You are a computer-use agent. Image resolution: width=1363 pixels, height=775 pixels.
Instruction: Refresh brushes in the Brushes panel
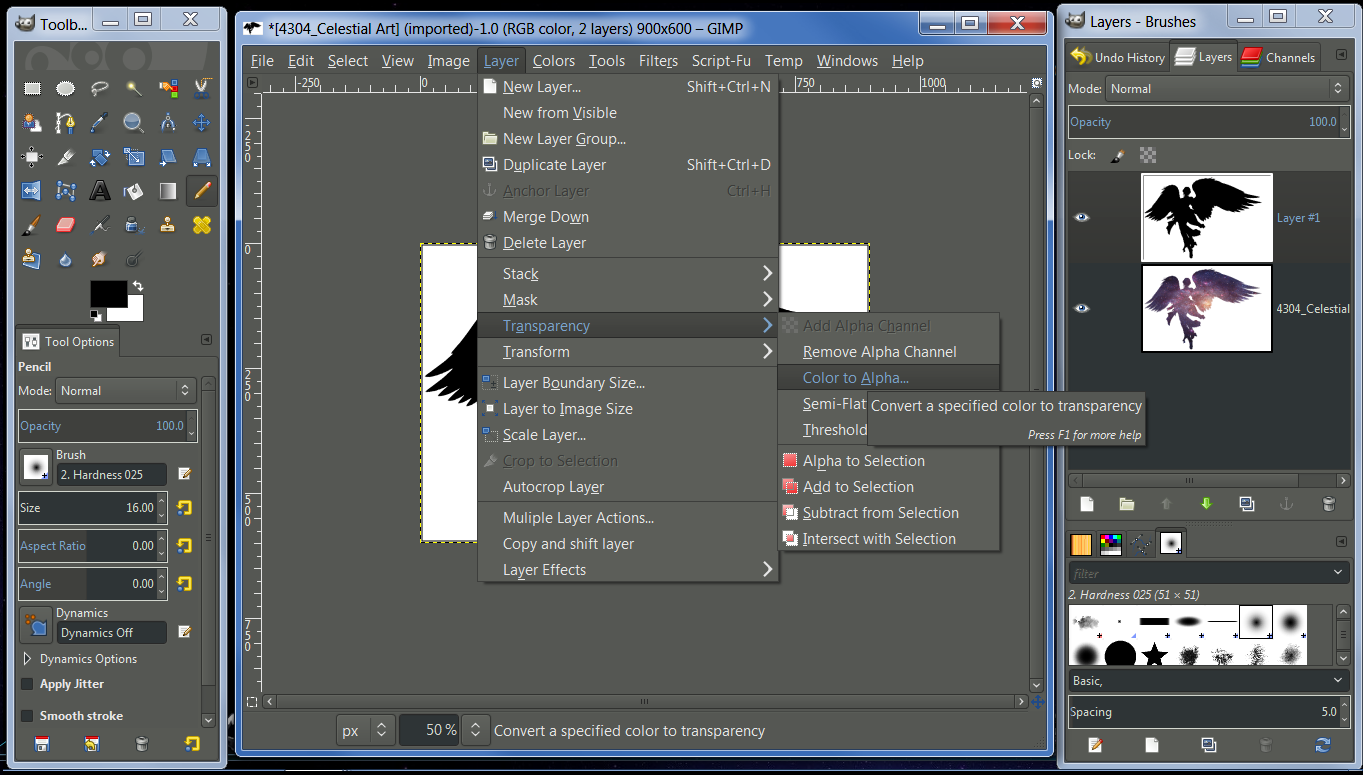(1323, 745)
